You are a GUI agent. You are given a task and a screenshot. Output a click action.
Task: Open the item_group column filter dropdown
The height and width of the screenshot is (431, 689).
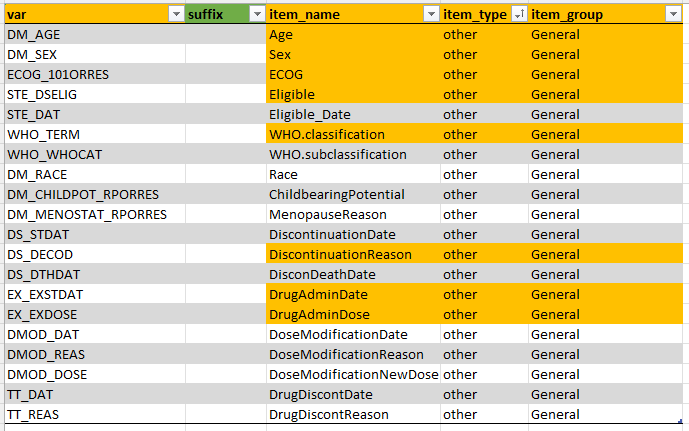pyautogui.click(x=673, y=14)
